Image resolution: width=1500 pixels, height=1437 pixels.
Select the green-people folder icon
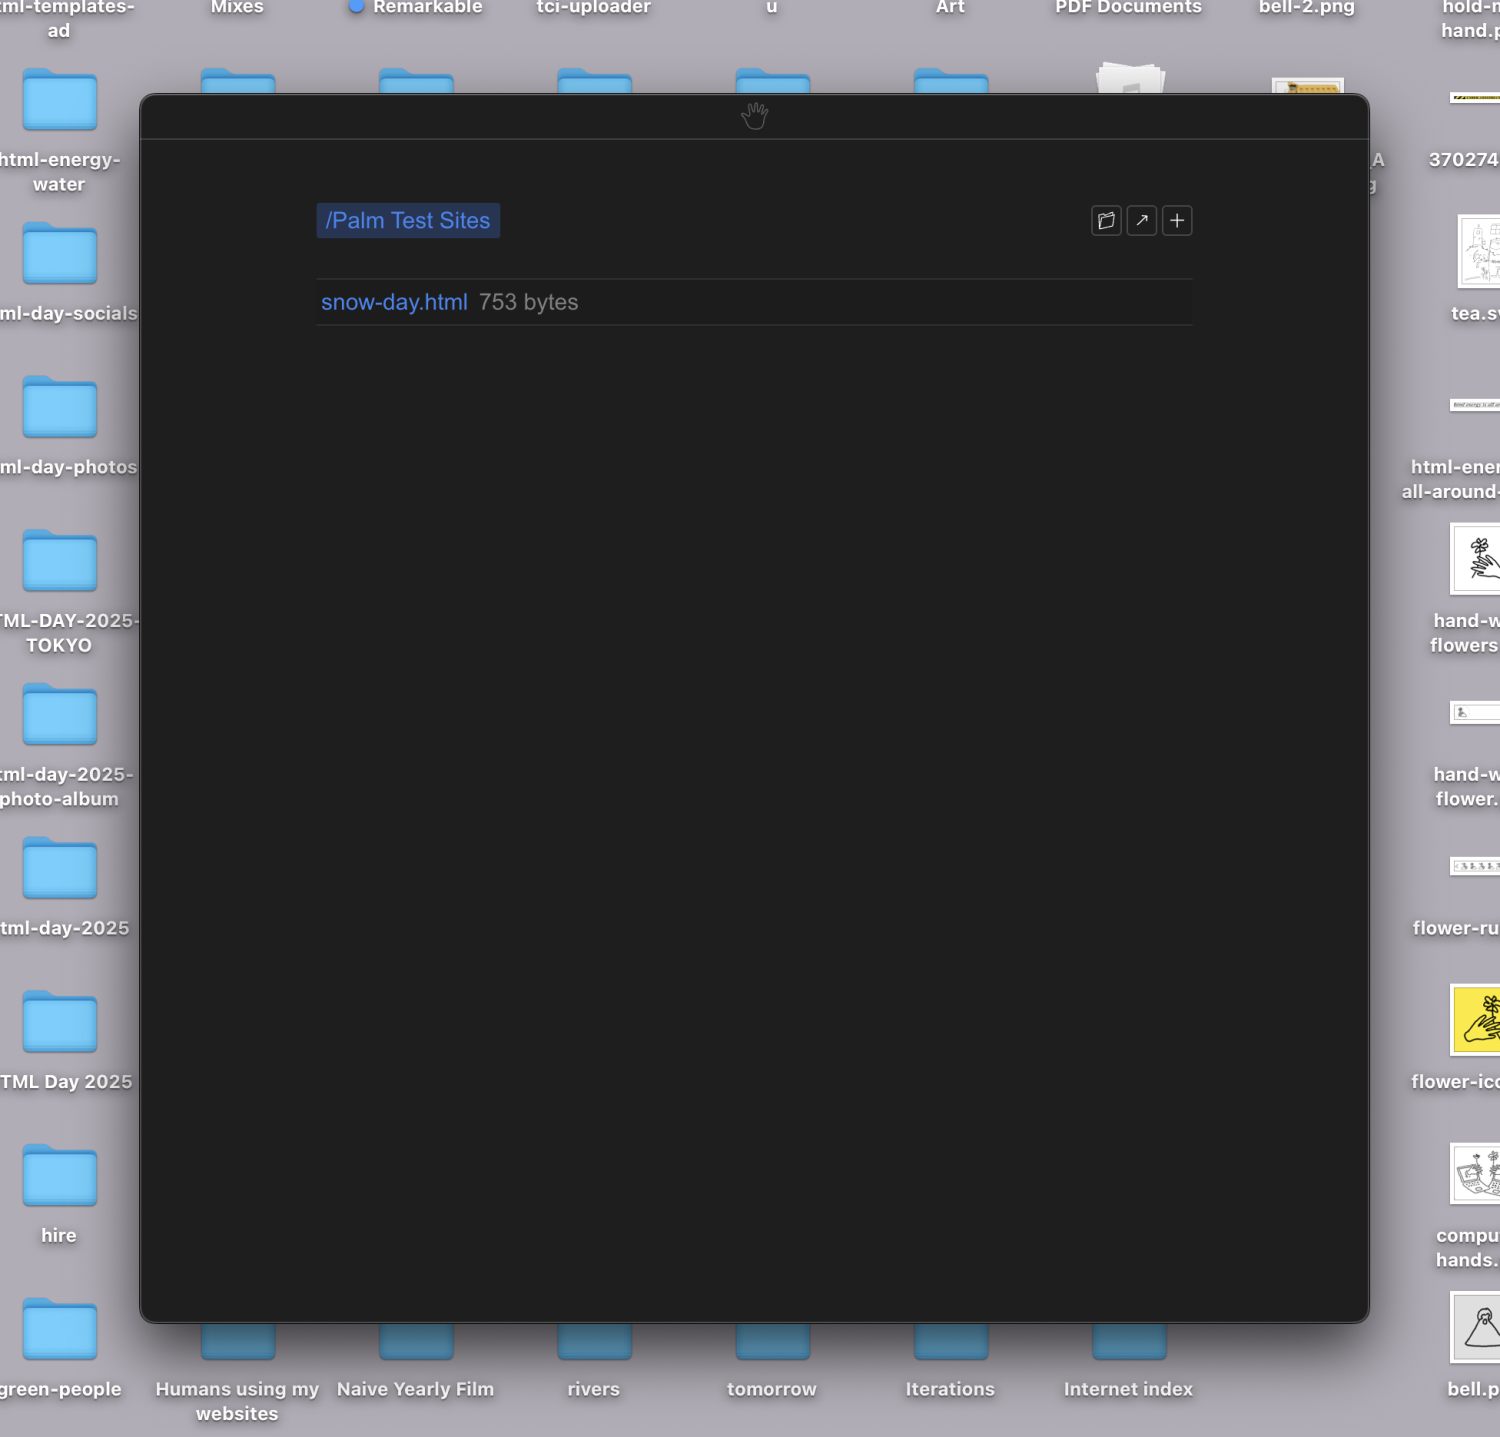[x=60, y=1330]
